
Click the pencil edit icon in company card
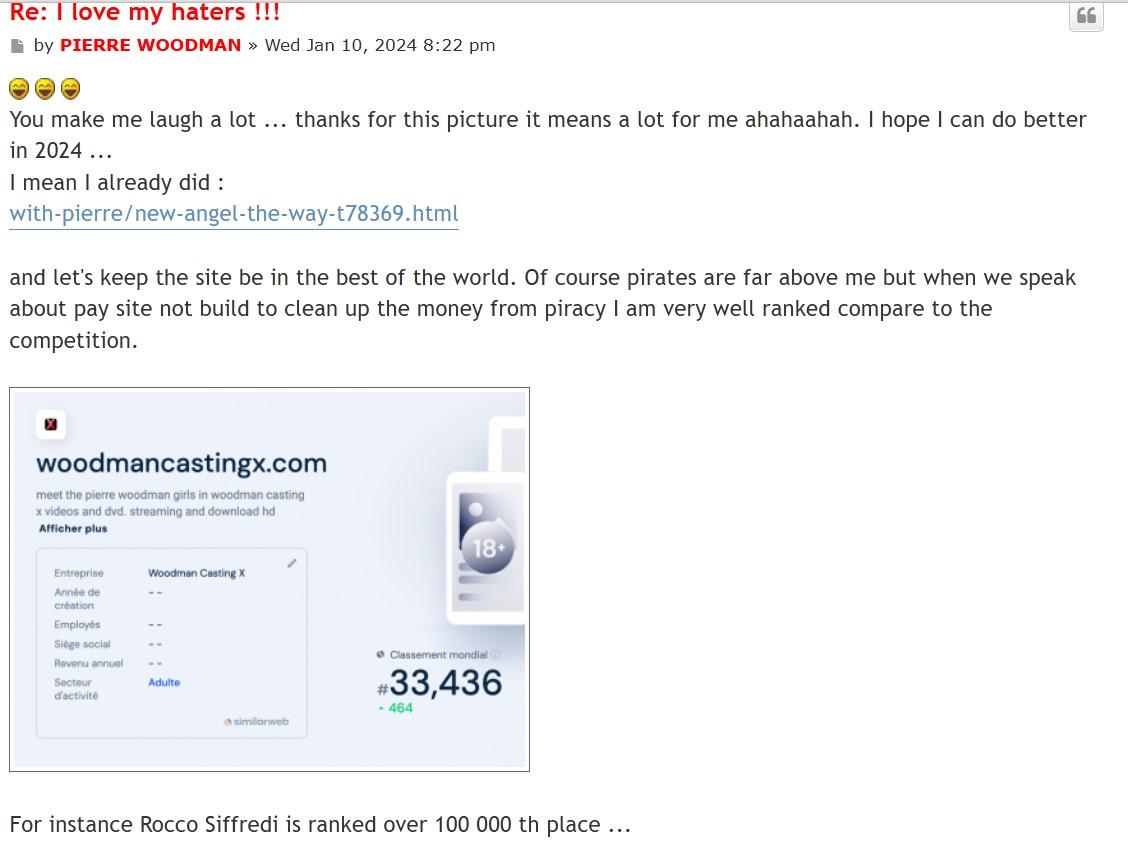pyautogui.click(x=291, y=563)
